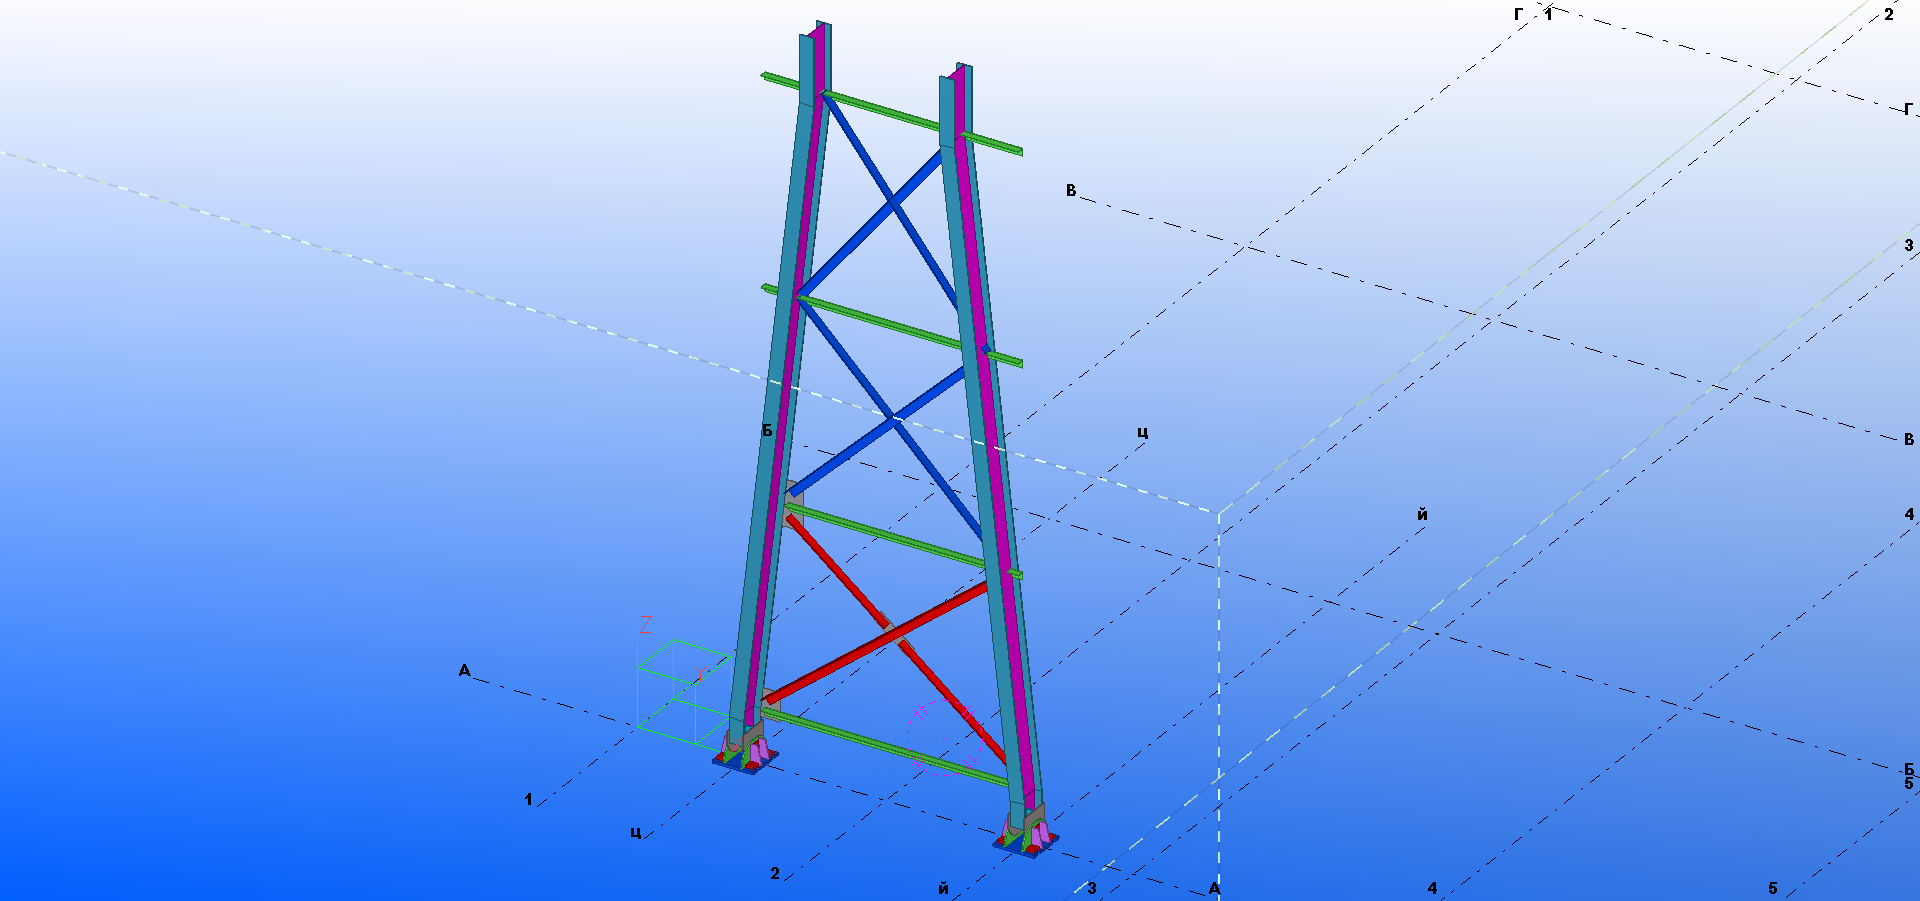Click grid label 'А' between labels 3 and 4
The width and height of the screenshot is (1920, 901).
point(1214,888)
